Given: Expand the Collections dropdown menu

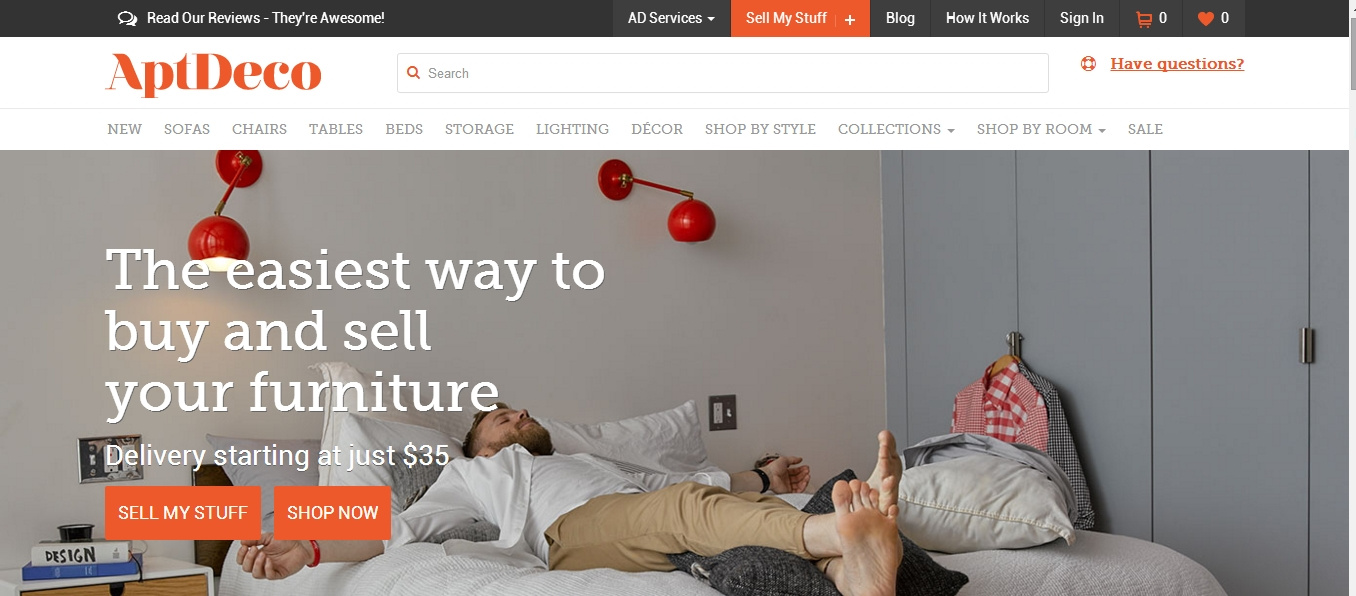Looking at the screenshot, I should pos(896,129).
